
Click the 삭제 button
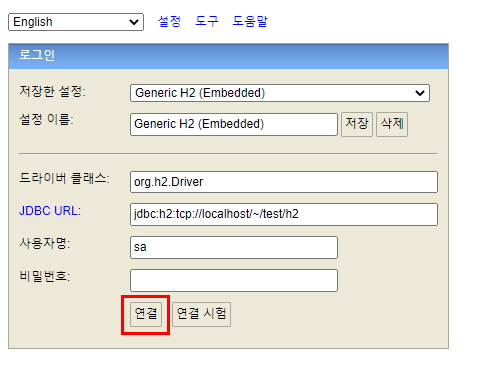(x=392, y=124)
